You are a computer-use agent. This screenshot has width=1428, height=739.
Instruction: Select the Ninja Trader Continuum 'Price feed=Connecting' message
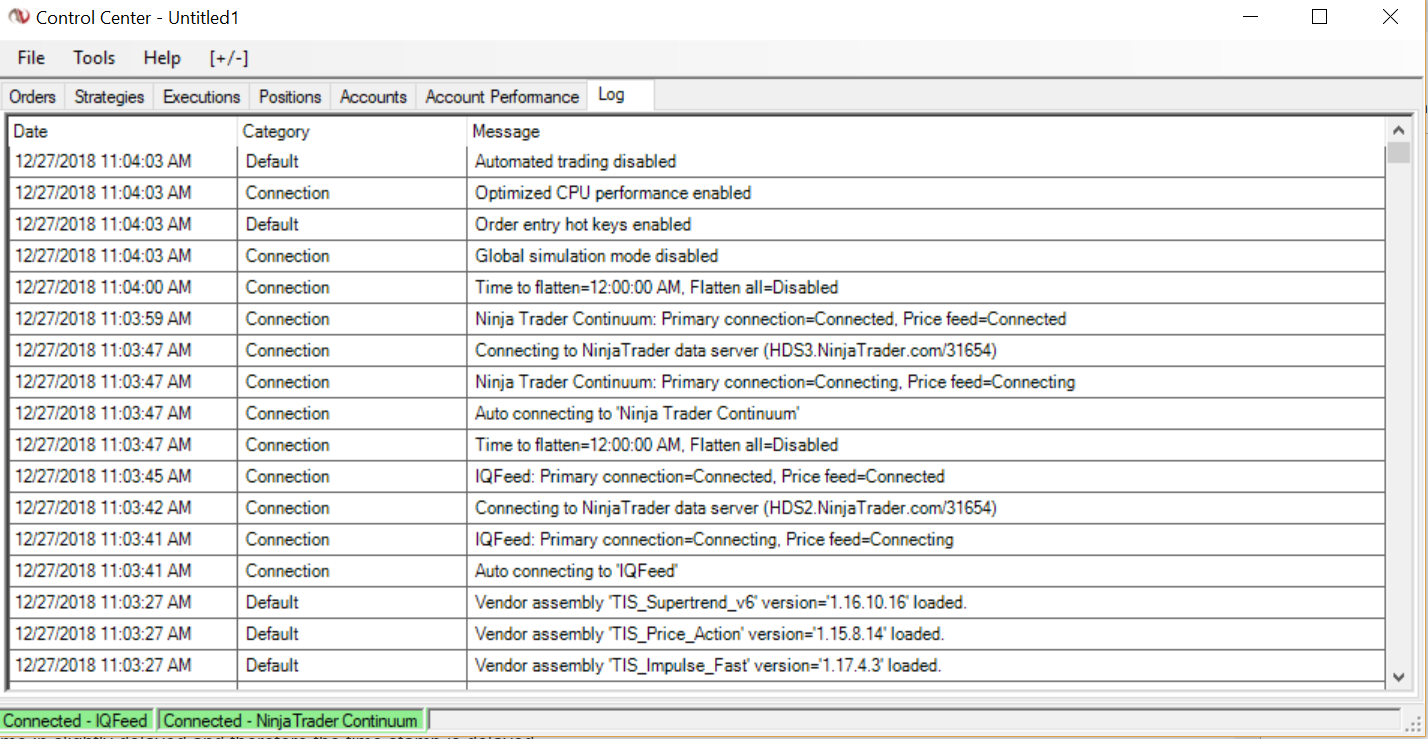pyautogui.click(x=775, y=382)
